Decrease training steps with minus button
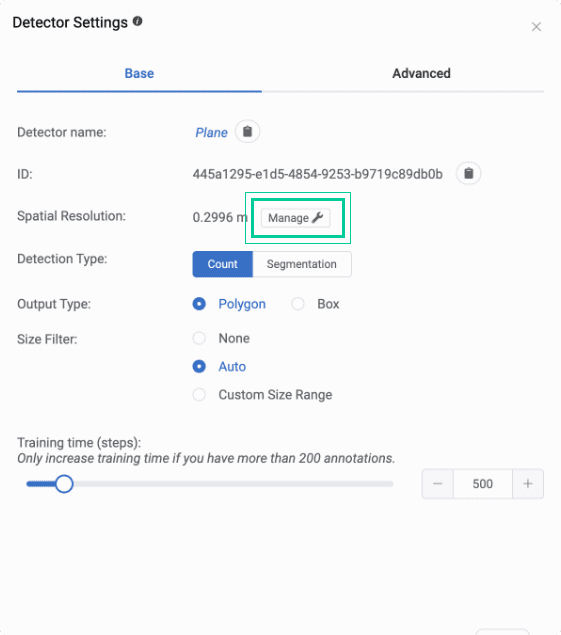This screenshot has height=635, width=561. [x=437, y=484]
